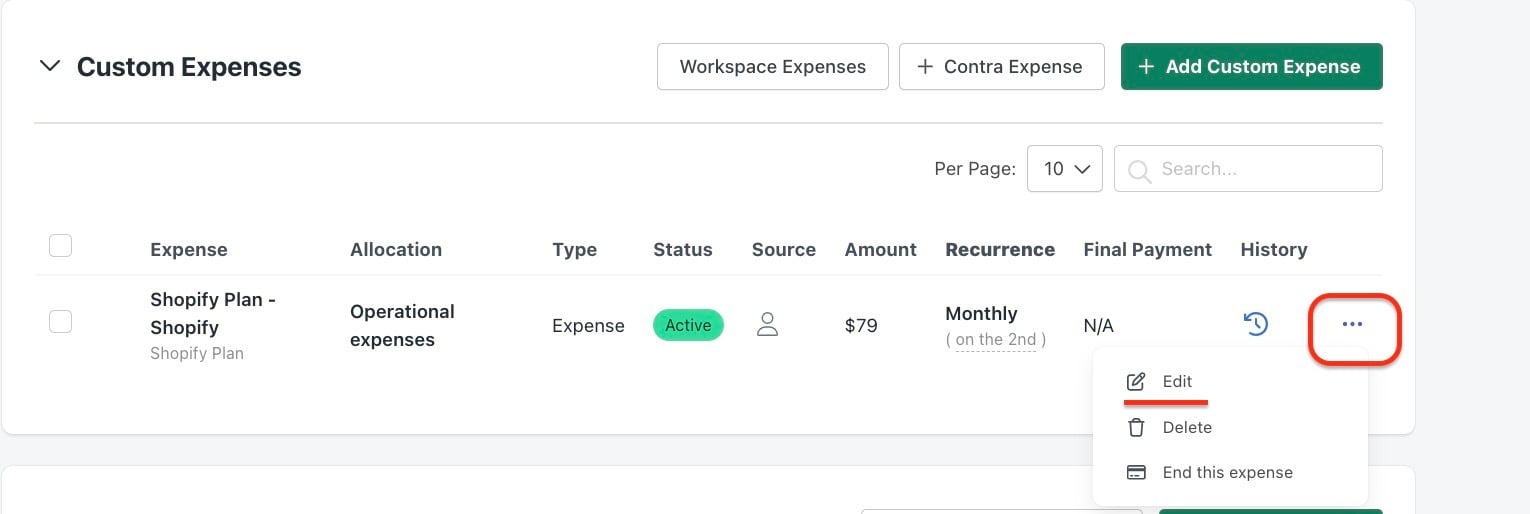Screen dimensions: 1530x514
Task: Click the card icon for End this expense
Action: pyautogui.click(x=1136, y=473)
